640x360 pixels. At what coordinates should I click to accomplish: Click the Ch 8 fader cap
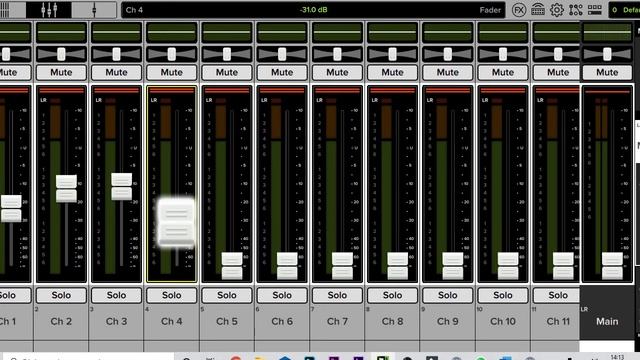pyautogui.click(x=398, y=266)
